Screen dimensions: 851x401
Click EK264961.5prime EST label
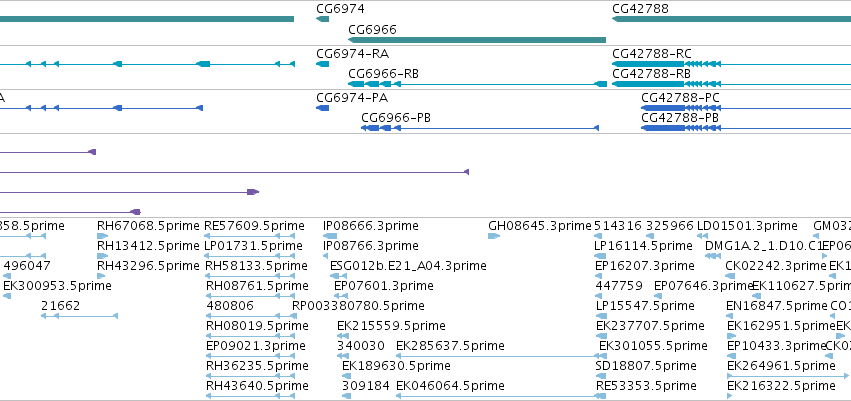click(782, 366)
